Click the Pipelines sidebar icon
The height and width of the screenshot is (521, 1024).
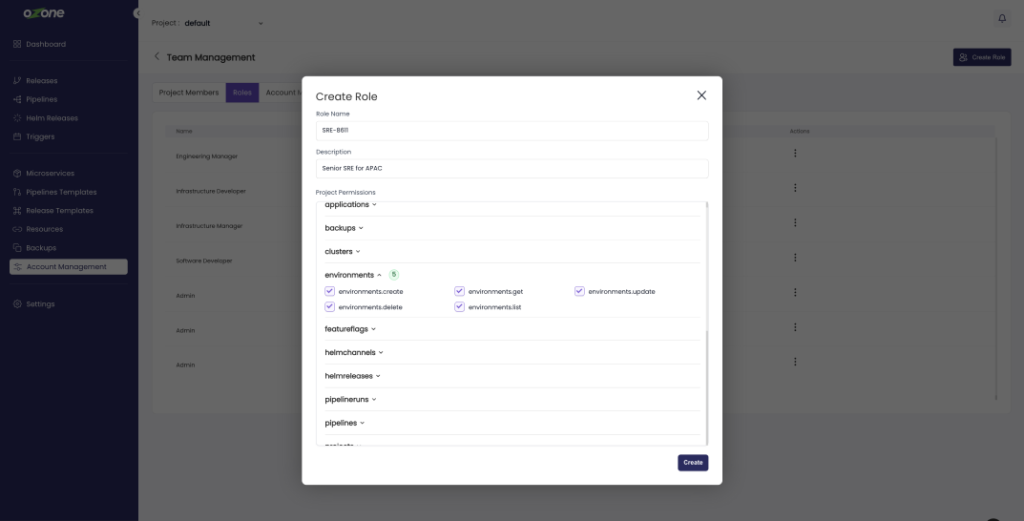(x=17, y=100)
